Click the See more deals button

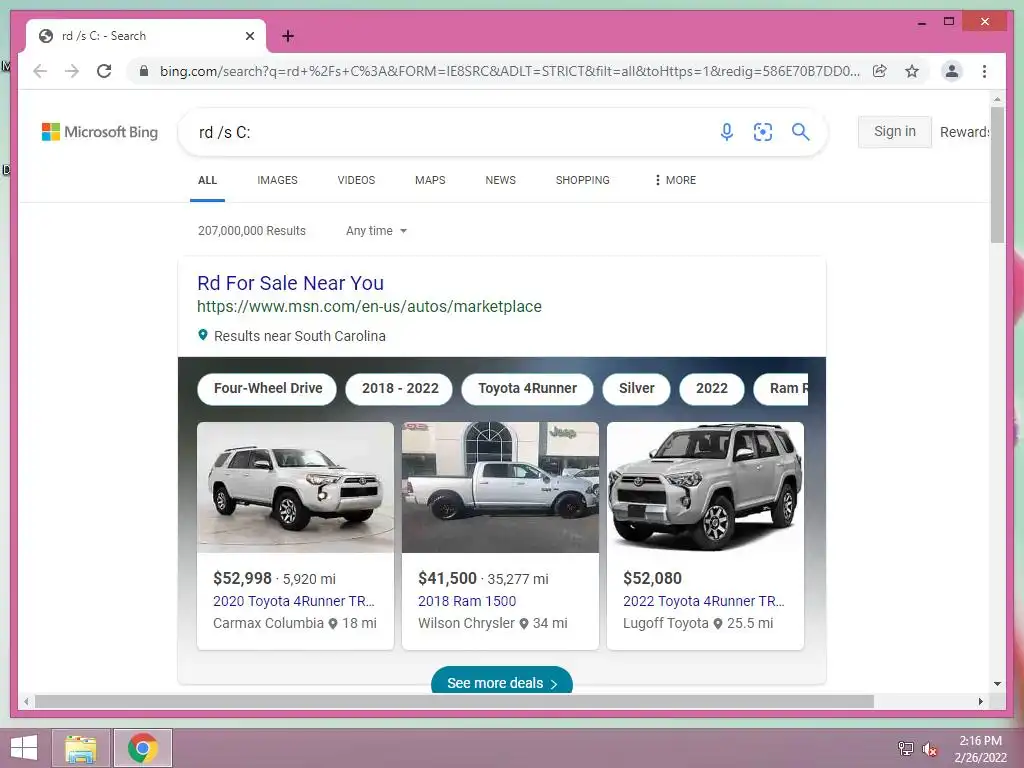pos(502,680)
